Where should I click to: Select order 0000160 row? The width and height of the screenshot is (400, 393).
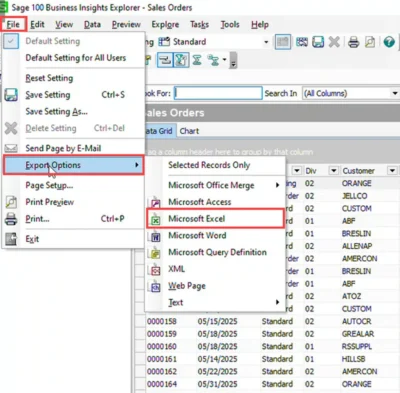(x=162, y=347)
